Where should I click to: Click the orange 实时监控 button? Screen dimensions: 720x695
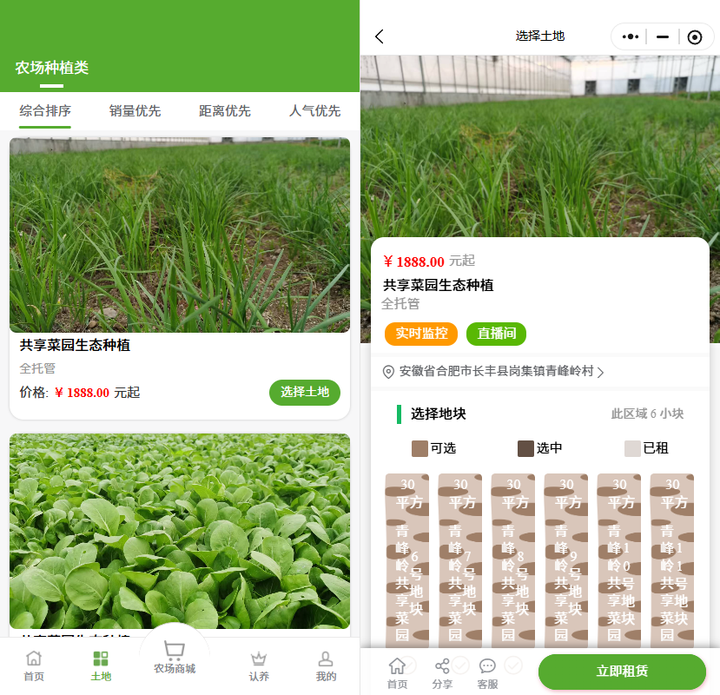[x=421, y=333]
